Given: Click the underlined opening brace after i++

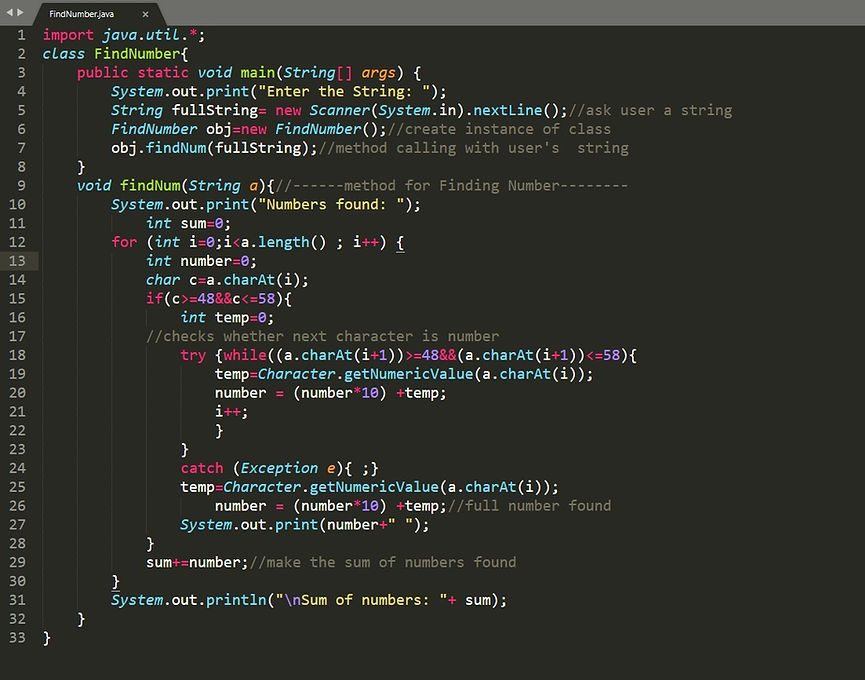Looking at the screenshot, I should point(400,243).
